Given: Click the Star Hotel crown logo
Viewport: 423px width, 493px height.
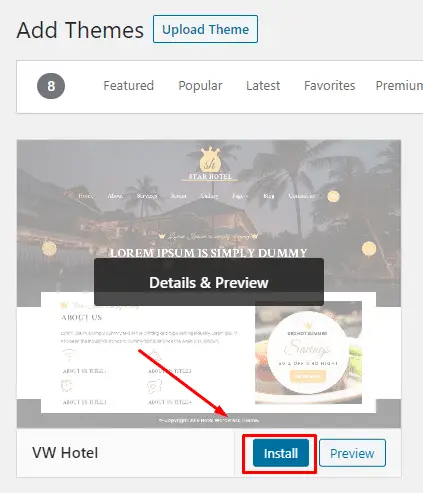Looking at the screenshot, I should pyautogui.click(x=210, y=160).
